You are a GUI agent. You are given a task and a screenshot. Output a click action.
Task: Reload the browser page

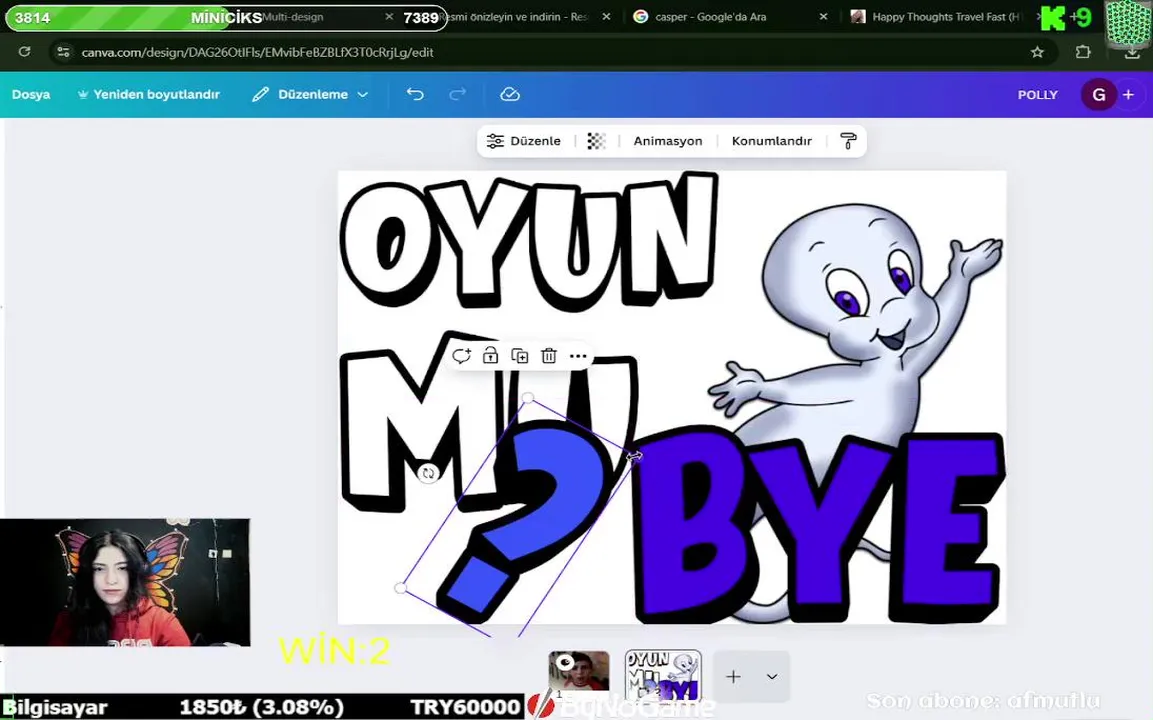point(24,51)
